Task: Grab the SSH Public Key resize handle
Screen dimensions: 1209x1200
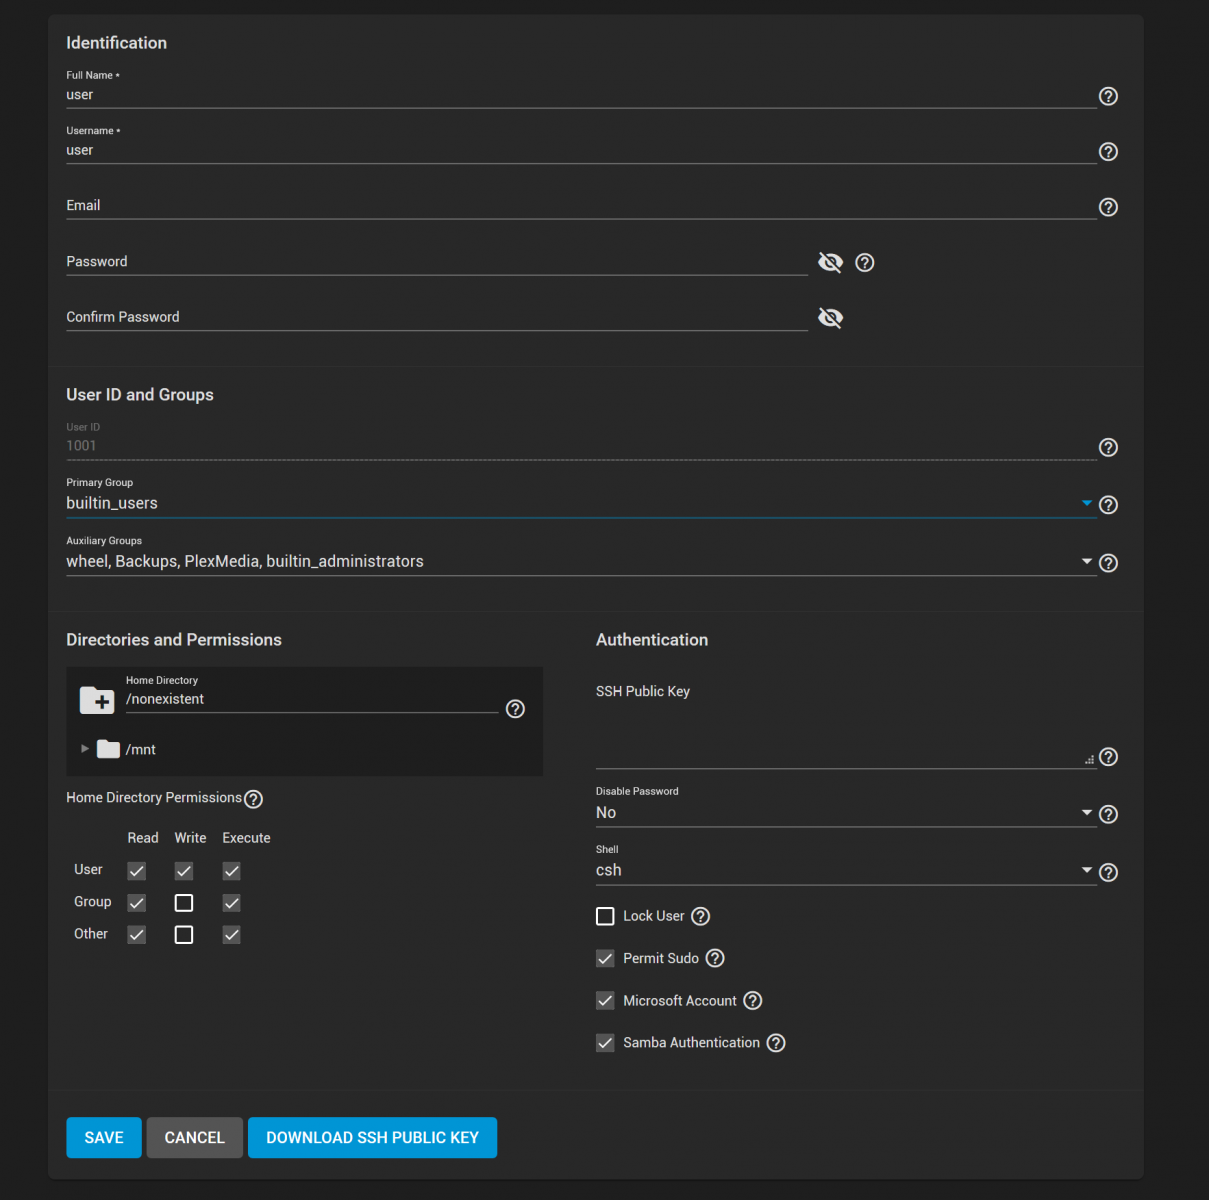Action: point(1089,760)
